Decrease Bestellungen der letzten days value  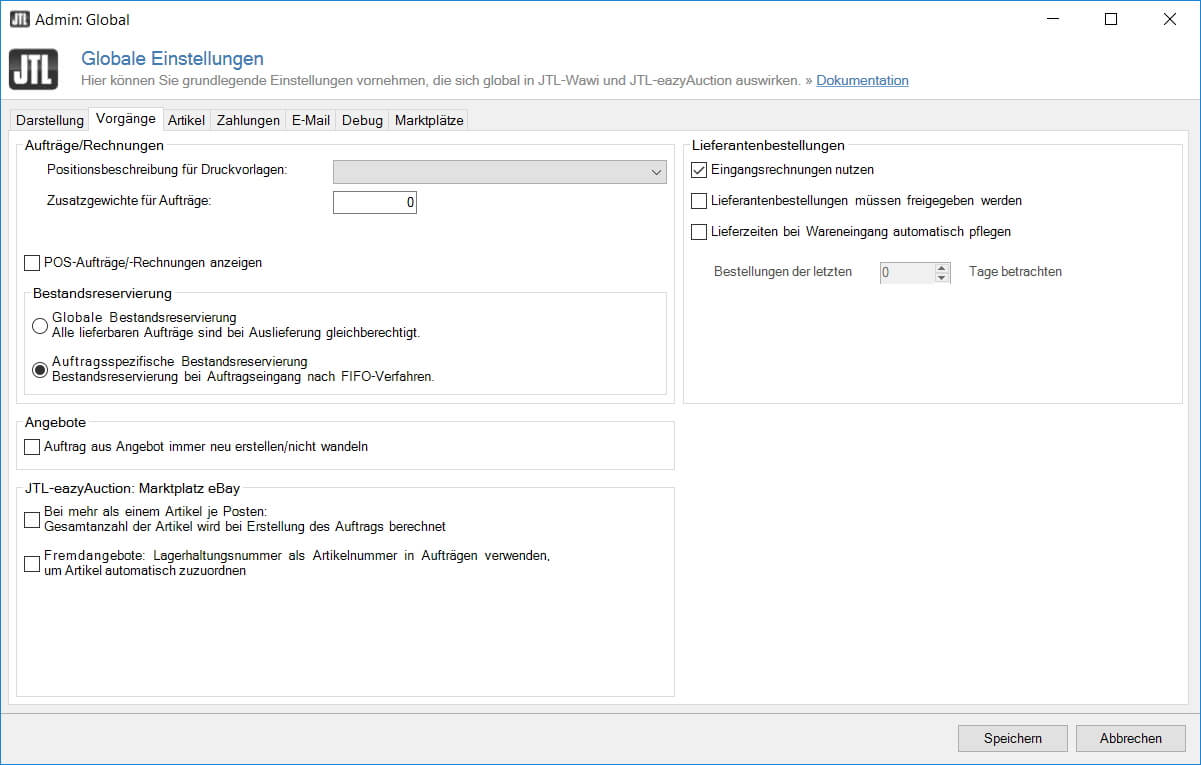[x=942, y=277]
